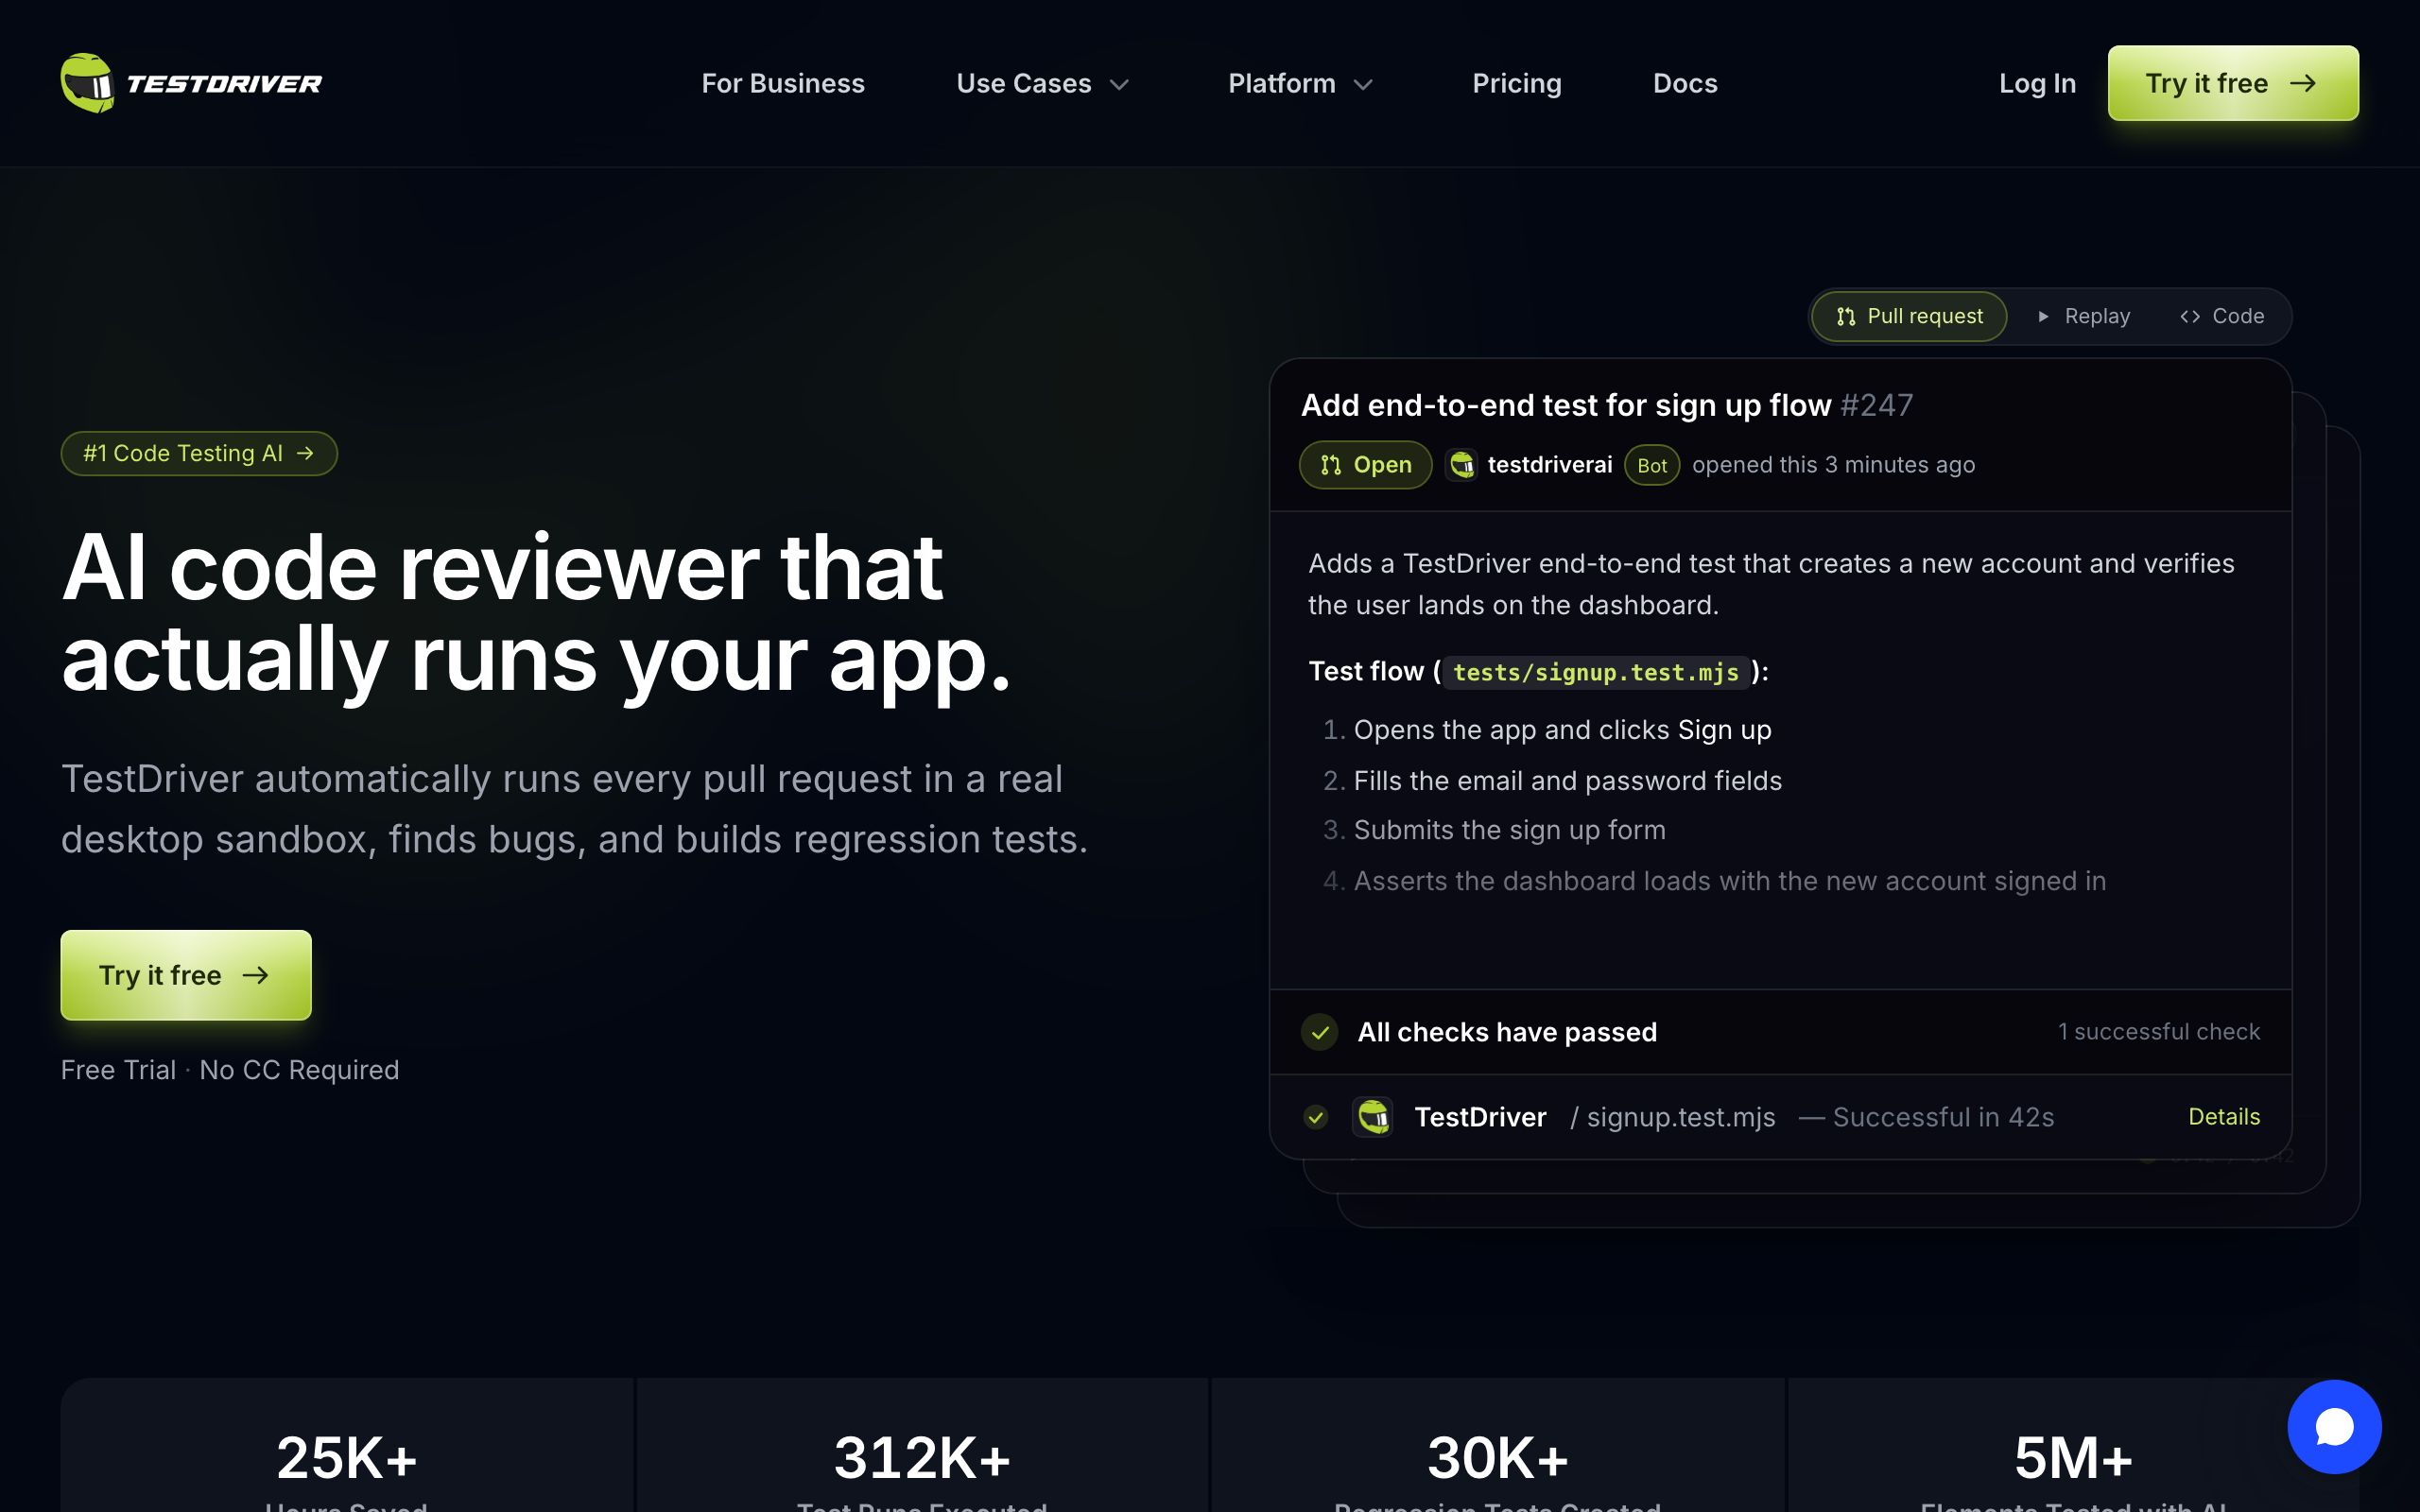Click the Bot badge label
This screenshot has width=2420, height=1512.
point(1652,466)
